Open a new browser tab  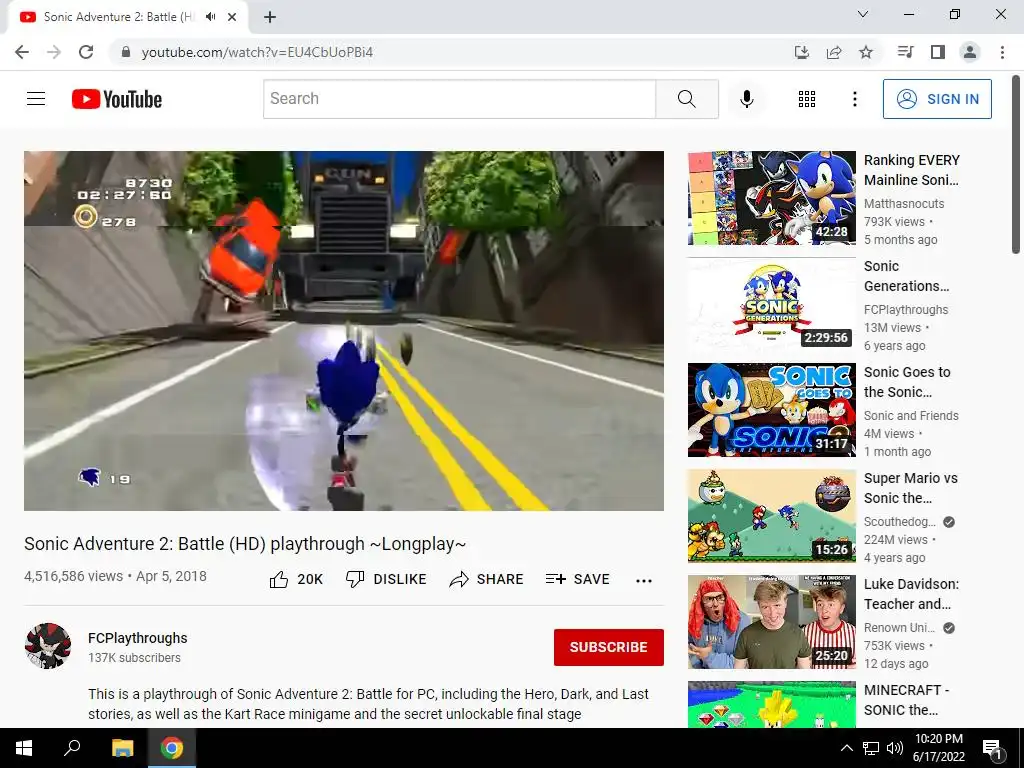(x=270, y=17)
